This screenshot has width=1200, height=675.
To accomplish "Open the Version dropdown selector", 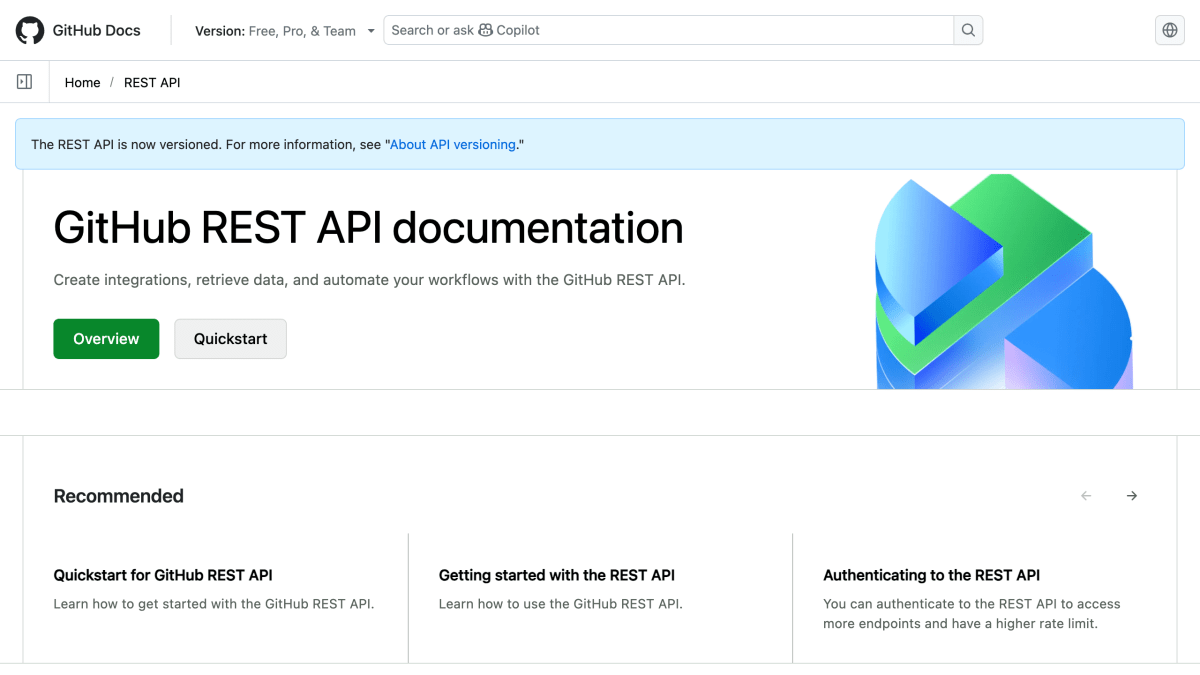I will 285,31.
